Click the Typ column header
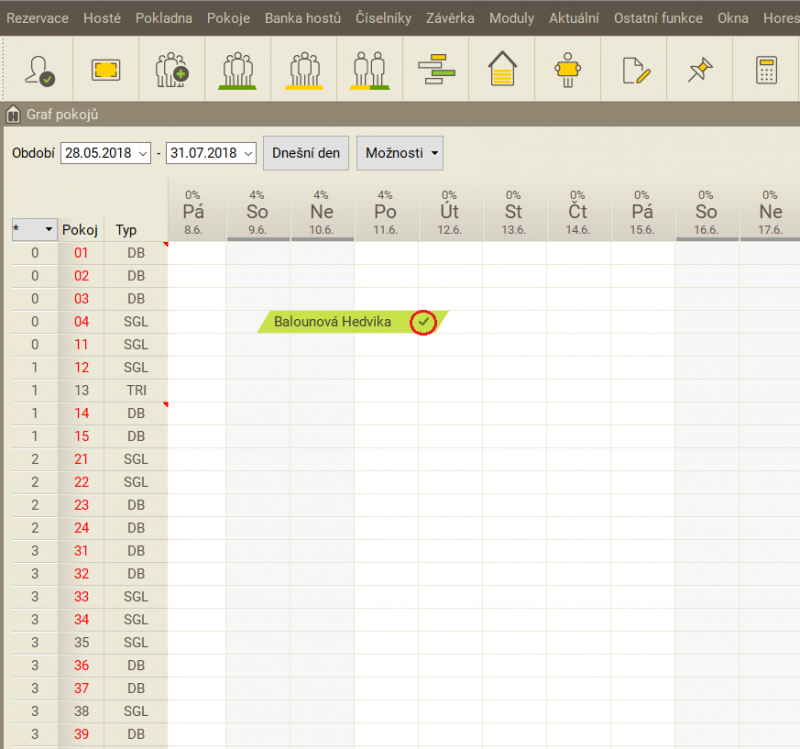Viewport: 800px width, 749px height. click(126, 230)
